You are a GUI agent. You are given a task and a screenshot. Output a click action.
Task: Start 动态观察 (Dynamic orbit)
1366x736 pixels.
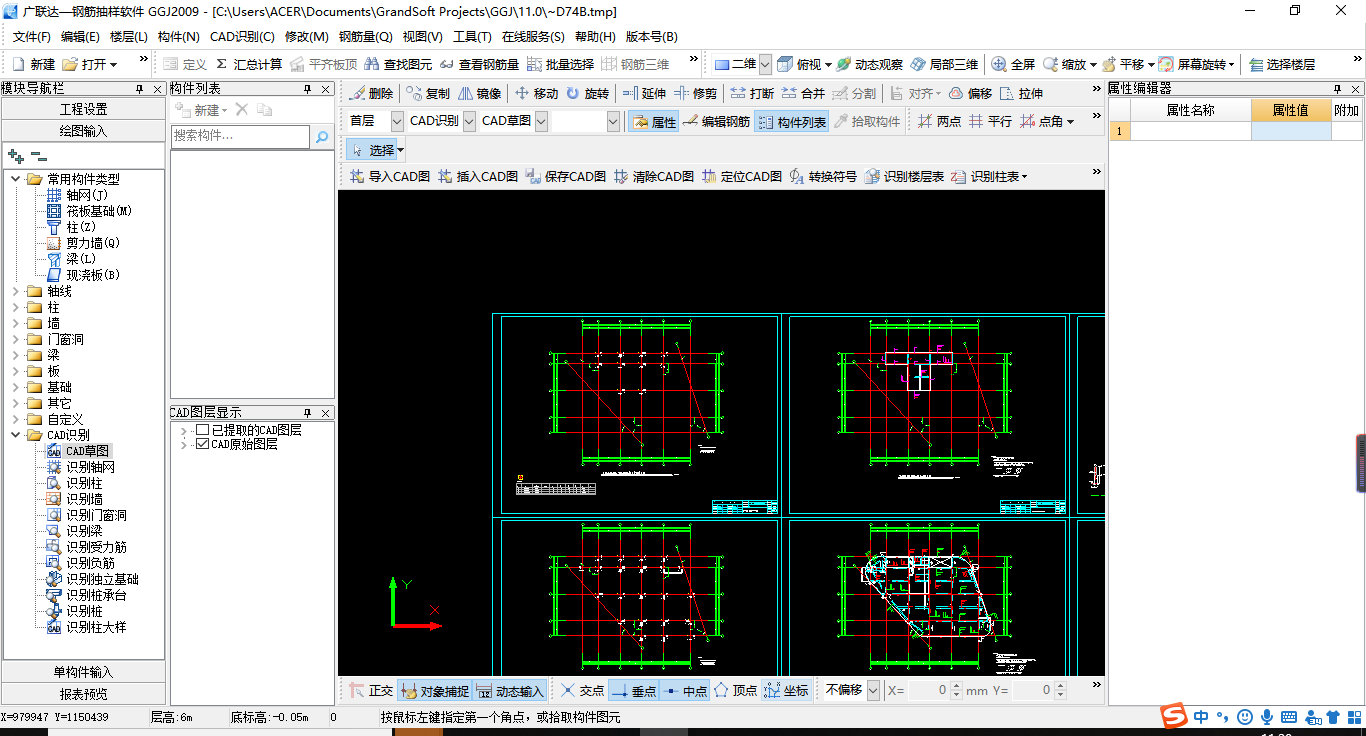point(868,64)
